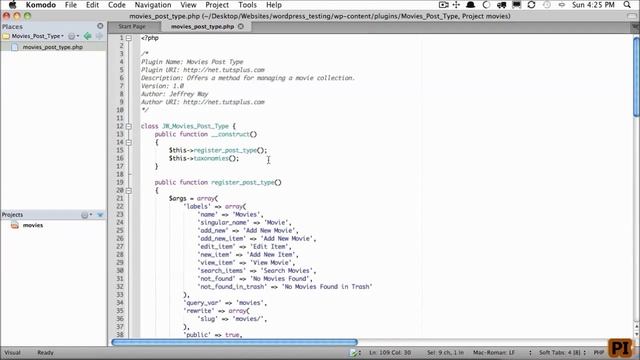Open the Places gear settings menu
The width and height of the screenshot is (640, 360).
pos(73,36)
